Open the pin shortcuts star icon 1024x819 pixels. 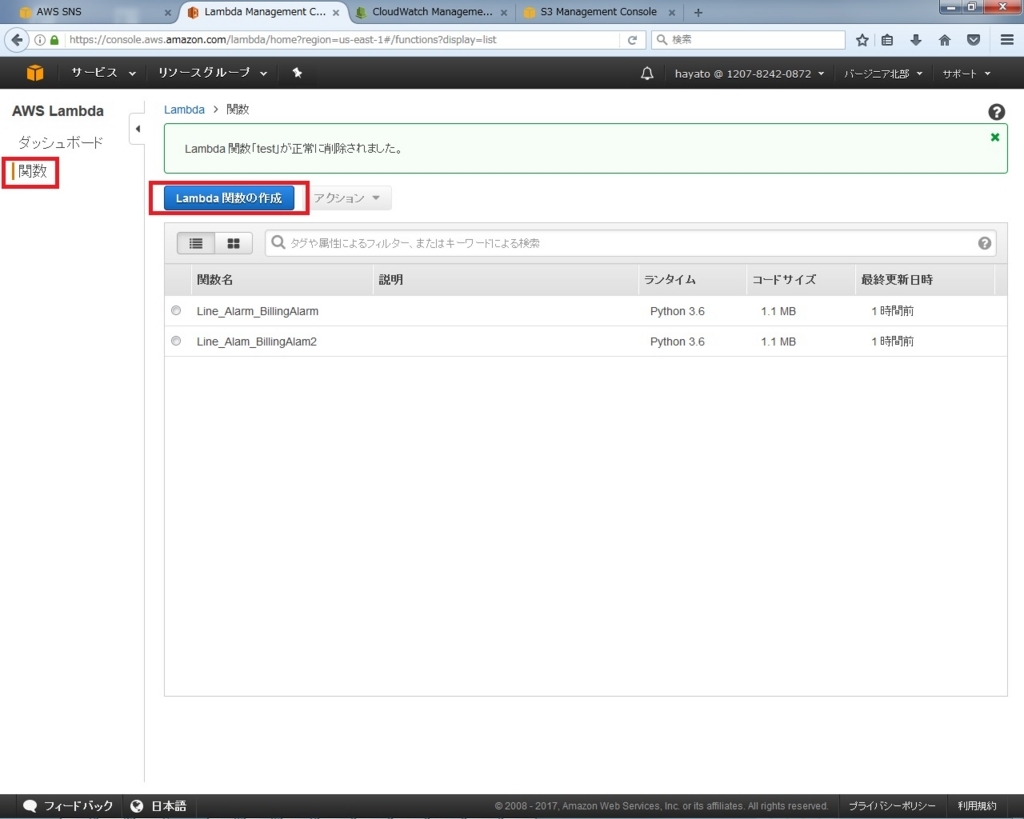(297, 72)
